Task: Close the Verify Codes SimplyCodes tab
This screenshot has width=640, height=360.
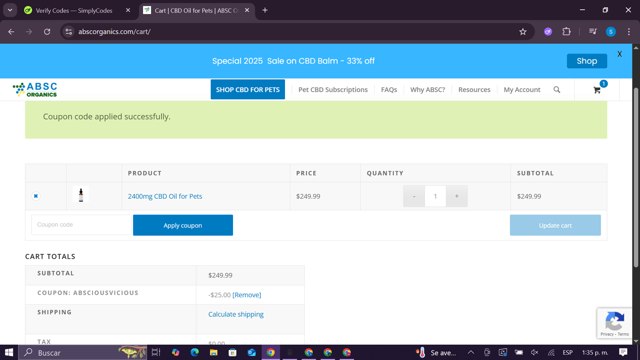Action: point(128,10)
